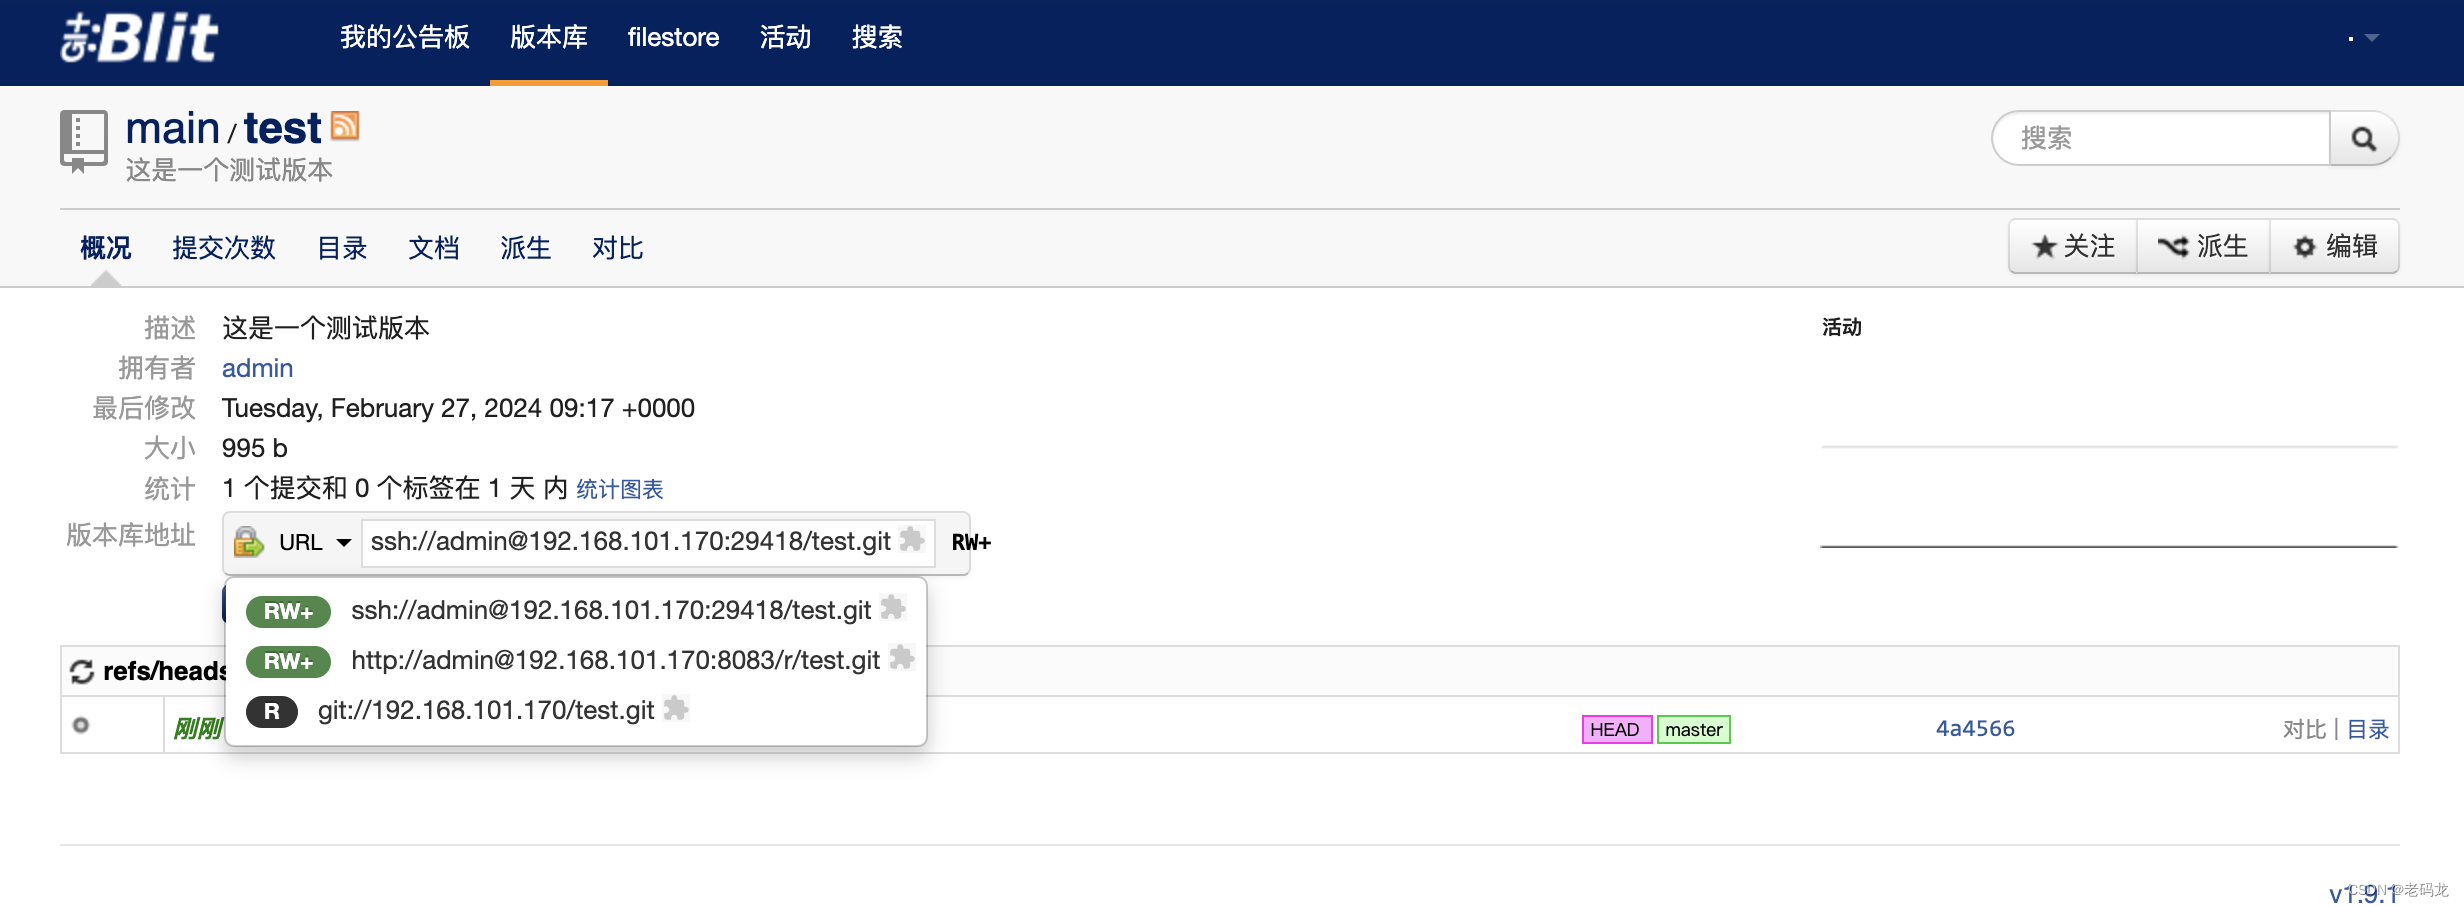The width and height of the screenshot is (2464, 906).
Task: Open the RSS feed icon beside test
Action: (345, 125)
